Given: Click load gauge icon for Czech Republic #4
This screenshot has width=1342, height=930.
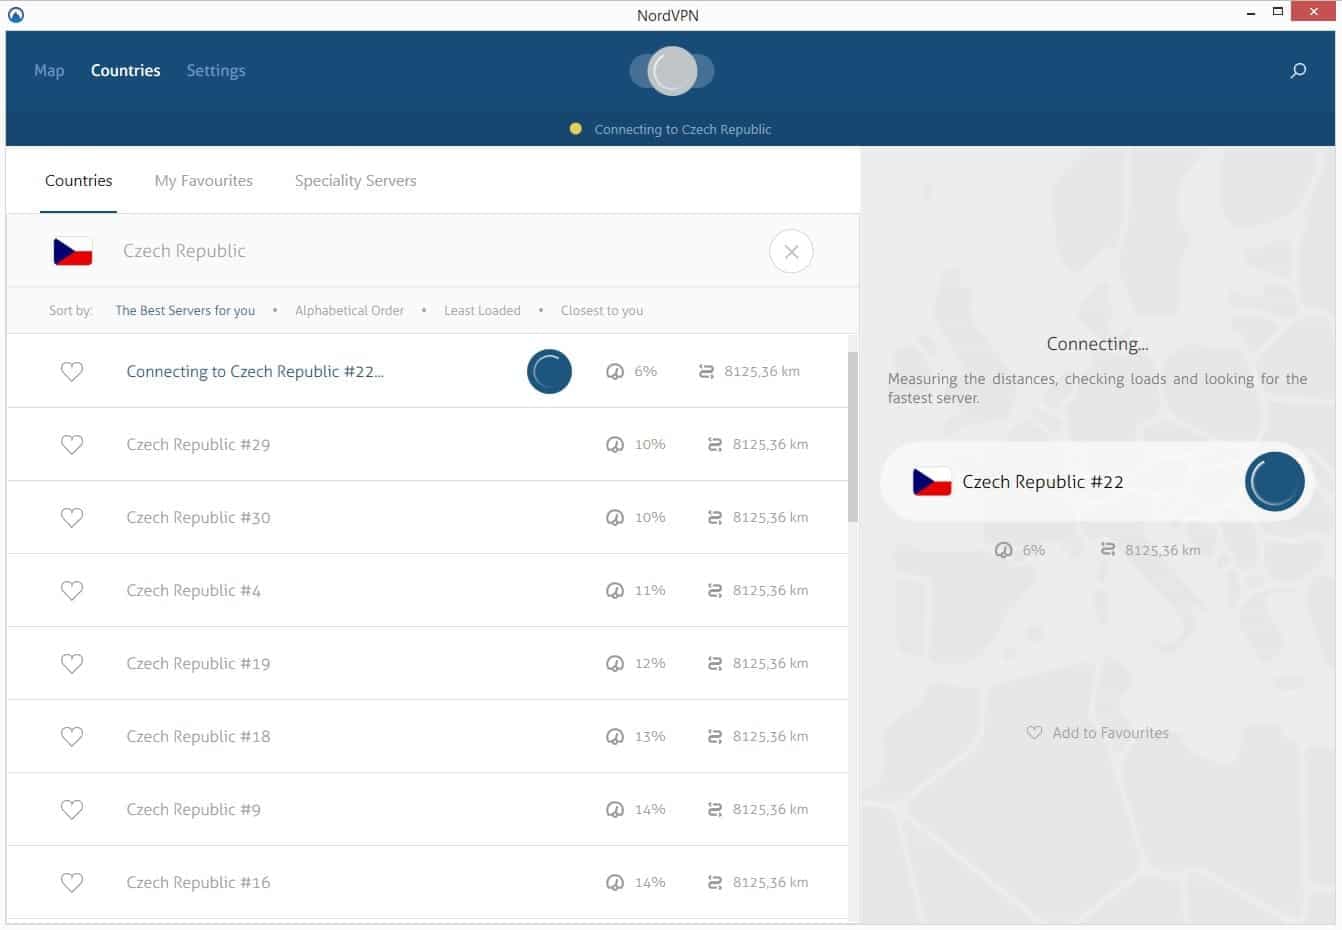Looking at the screenshot, I should coord(615,591).
